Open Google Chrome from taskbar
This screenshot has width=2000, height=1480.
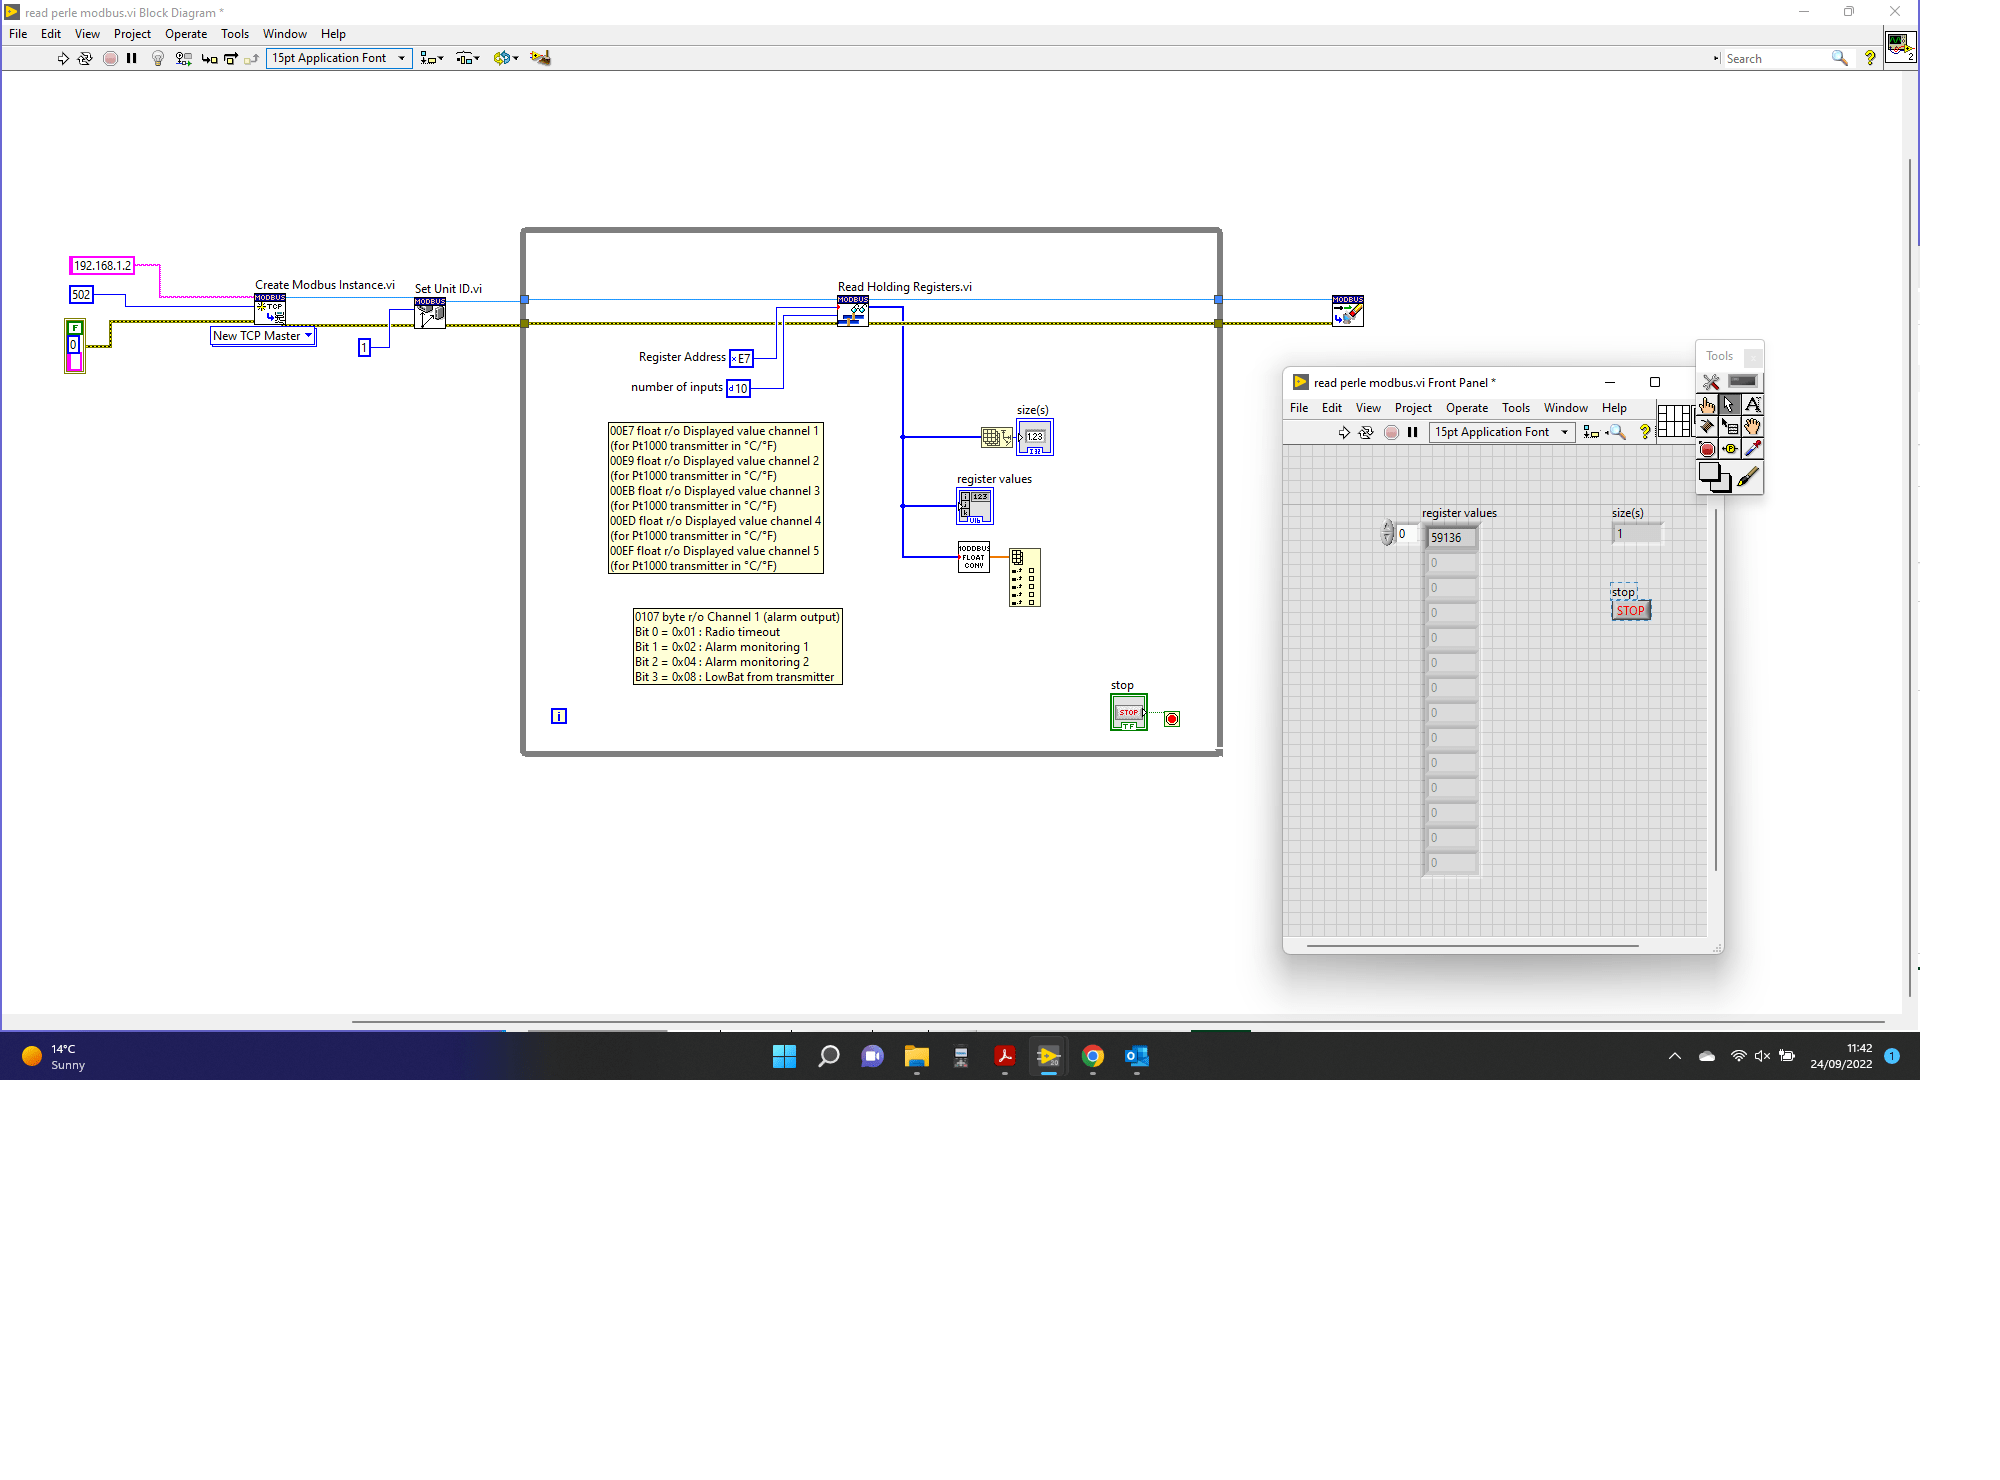1093,1057
